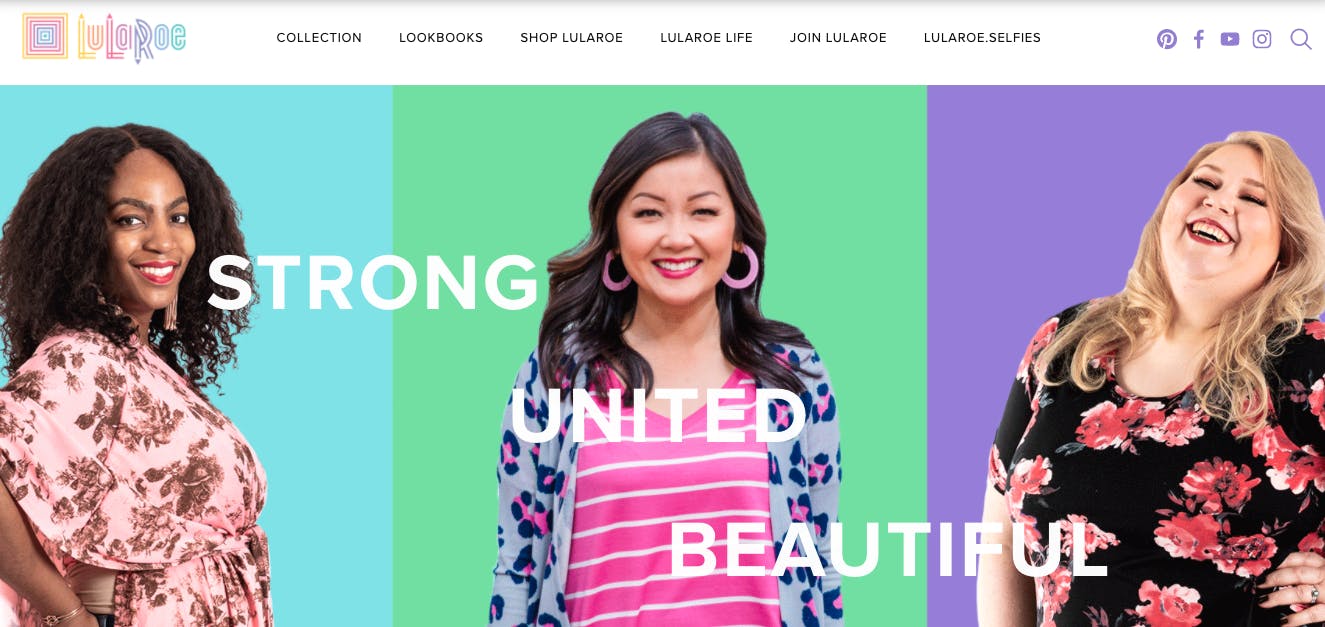1325x627 pixels.
Task: Click the Join LuLaRoe link
Action: click(x=838, y=38)
